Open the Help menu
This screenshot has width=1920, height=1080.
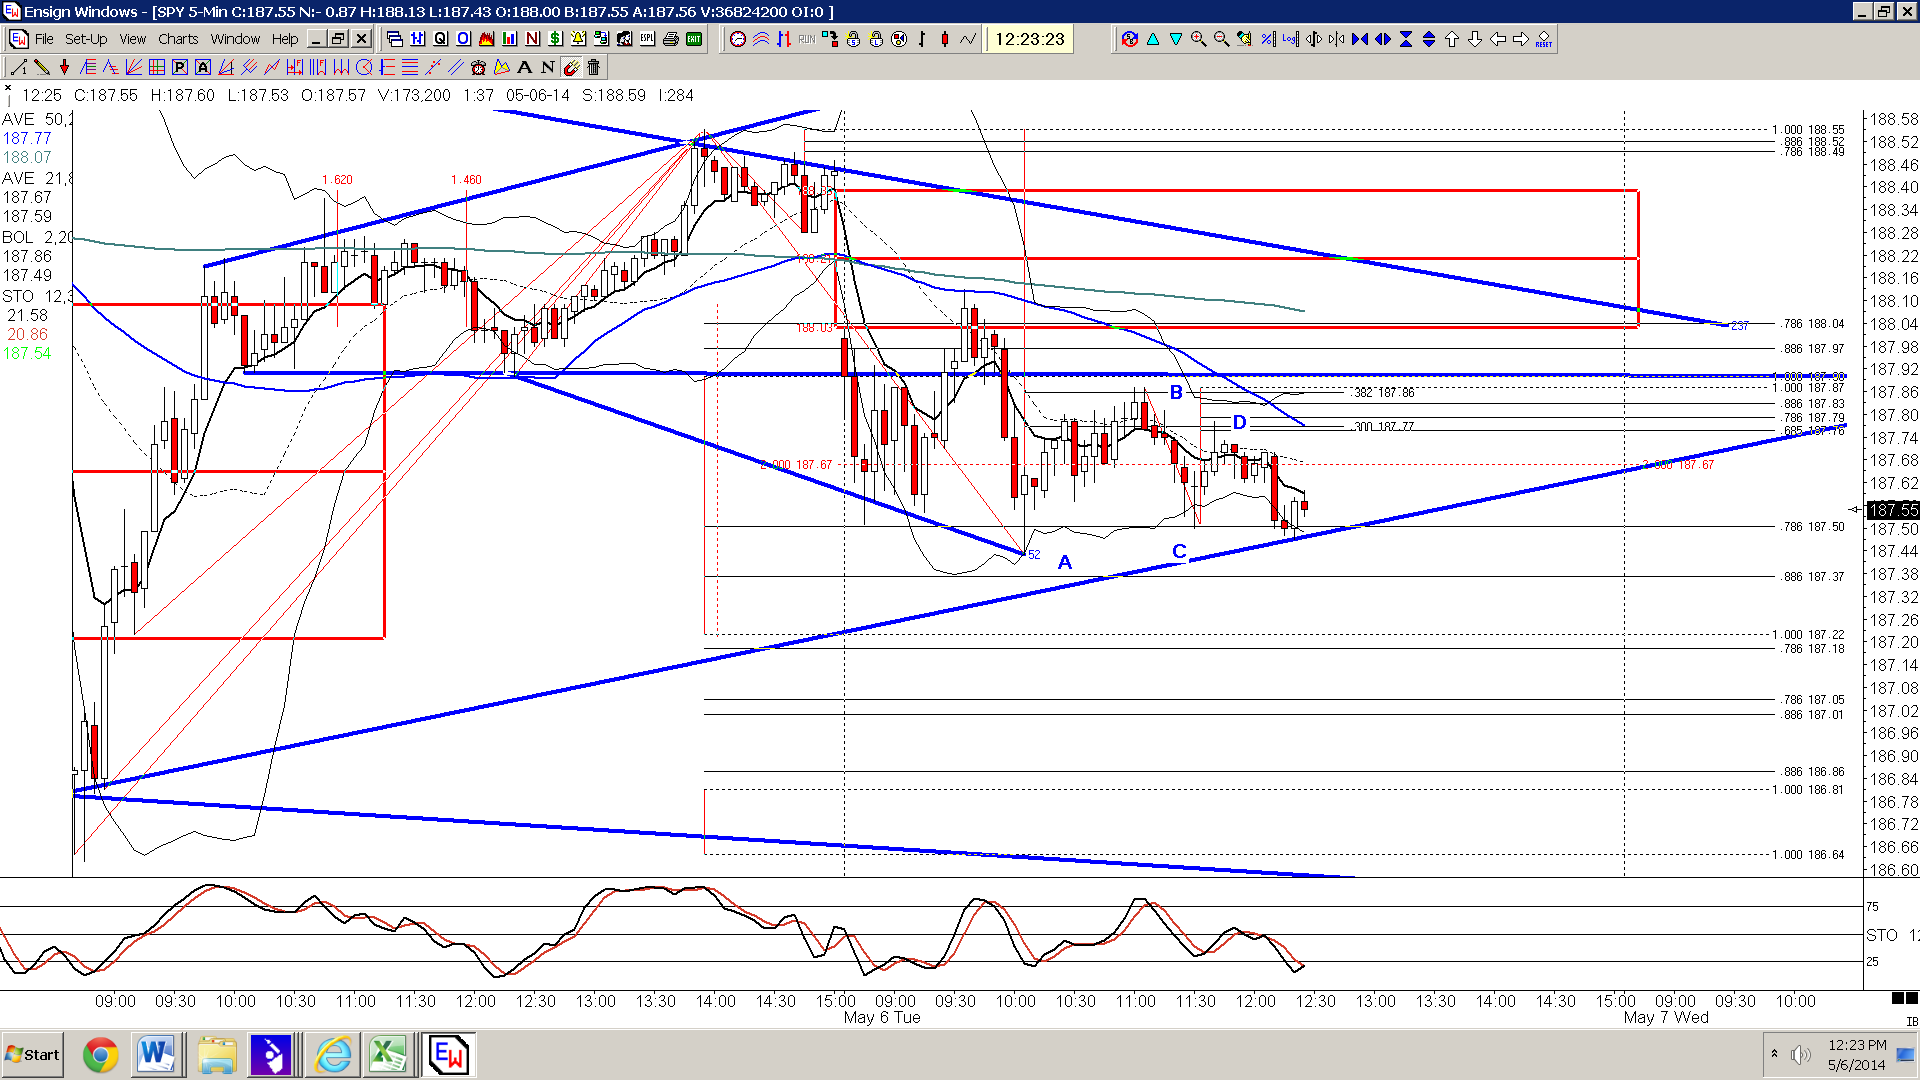click(285, 39)
